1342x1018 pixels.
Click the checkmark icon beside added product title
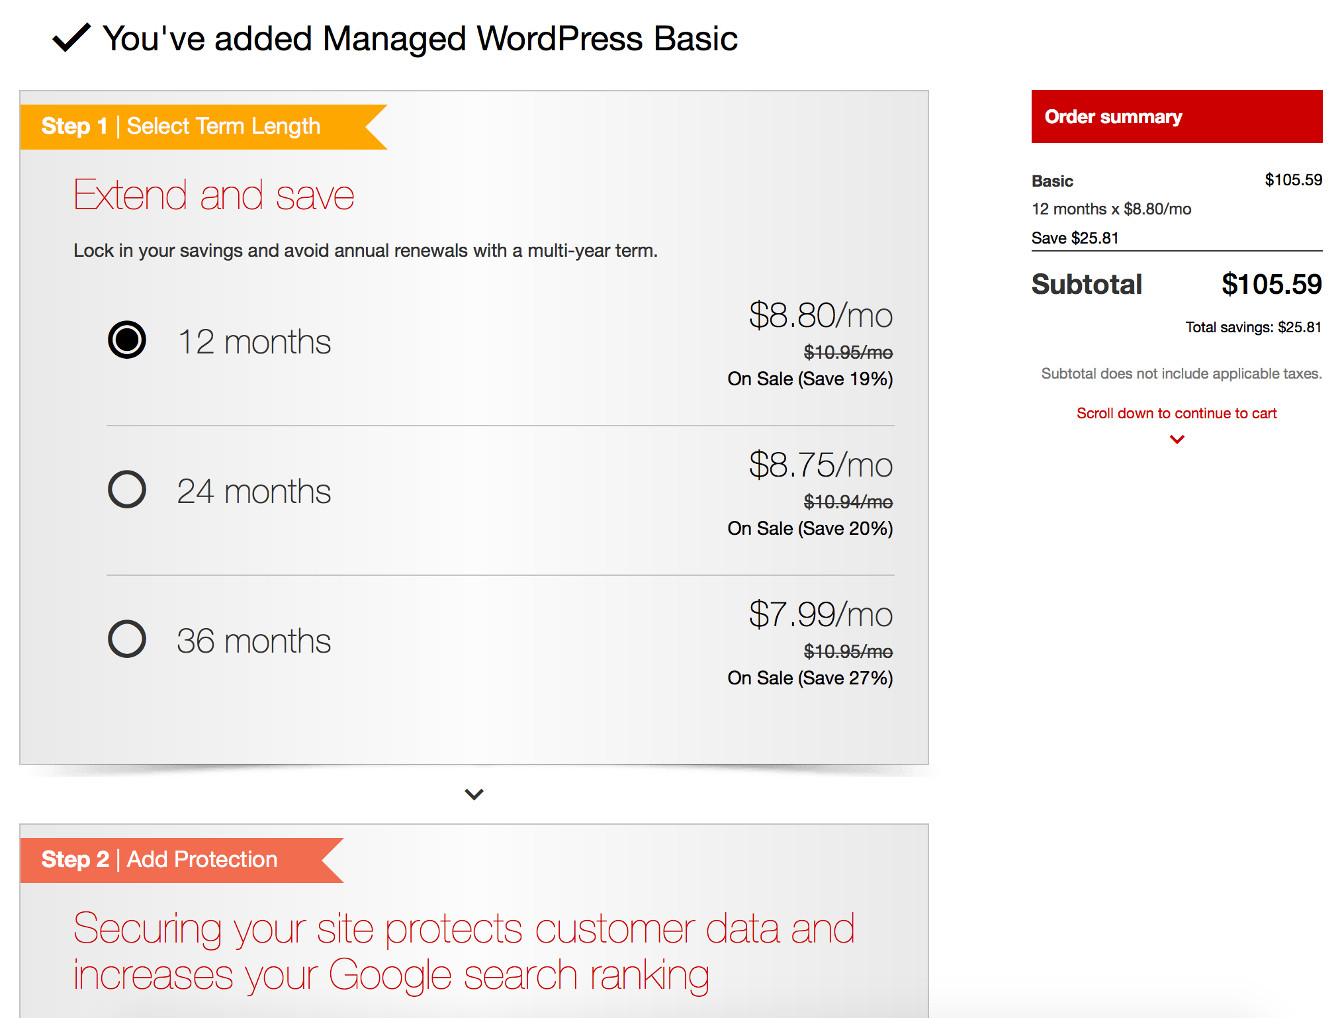coord(71,38)
